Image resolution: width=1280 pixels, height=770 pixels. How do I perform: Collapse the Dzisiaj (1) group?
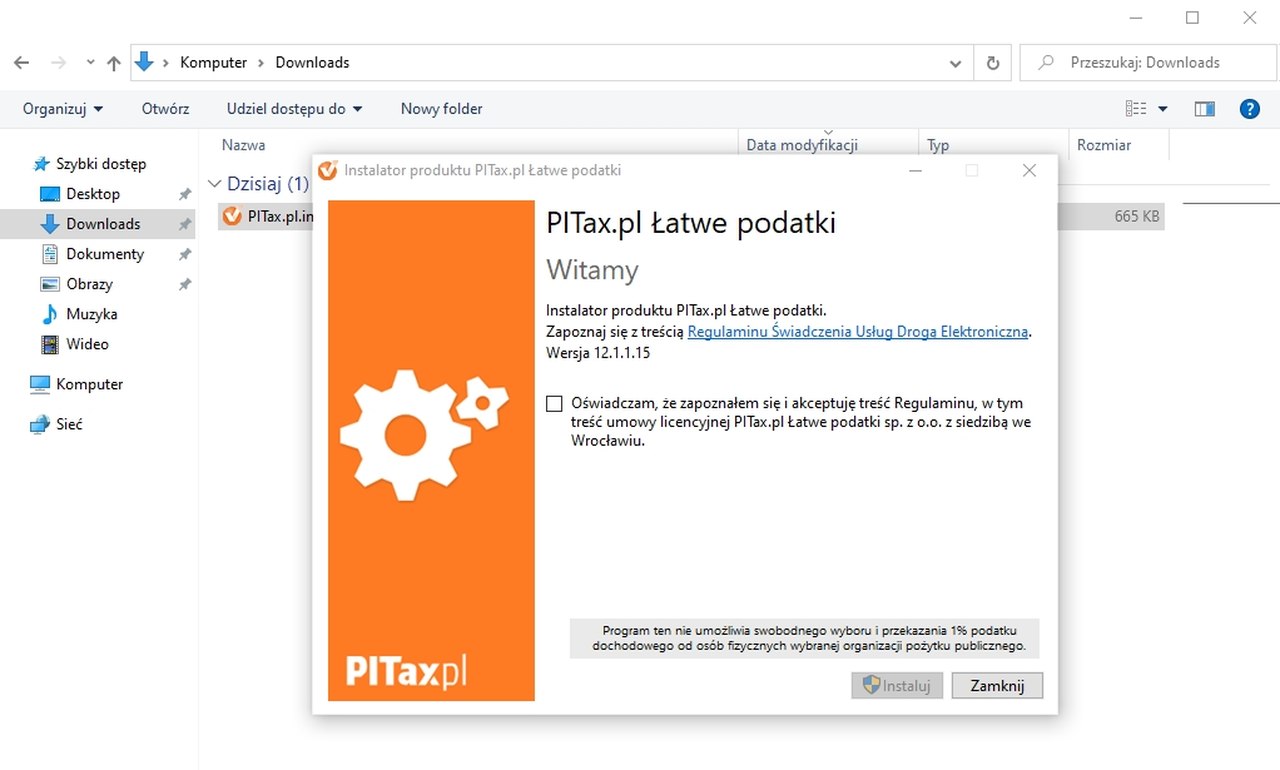click(214, 184)
